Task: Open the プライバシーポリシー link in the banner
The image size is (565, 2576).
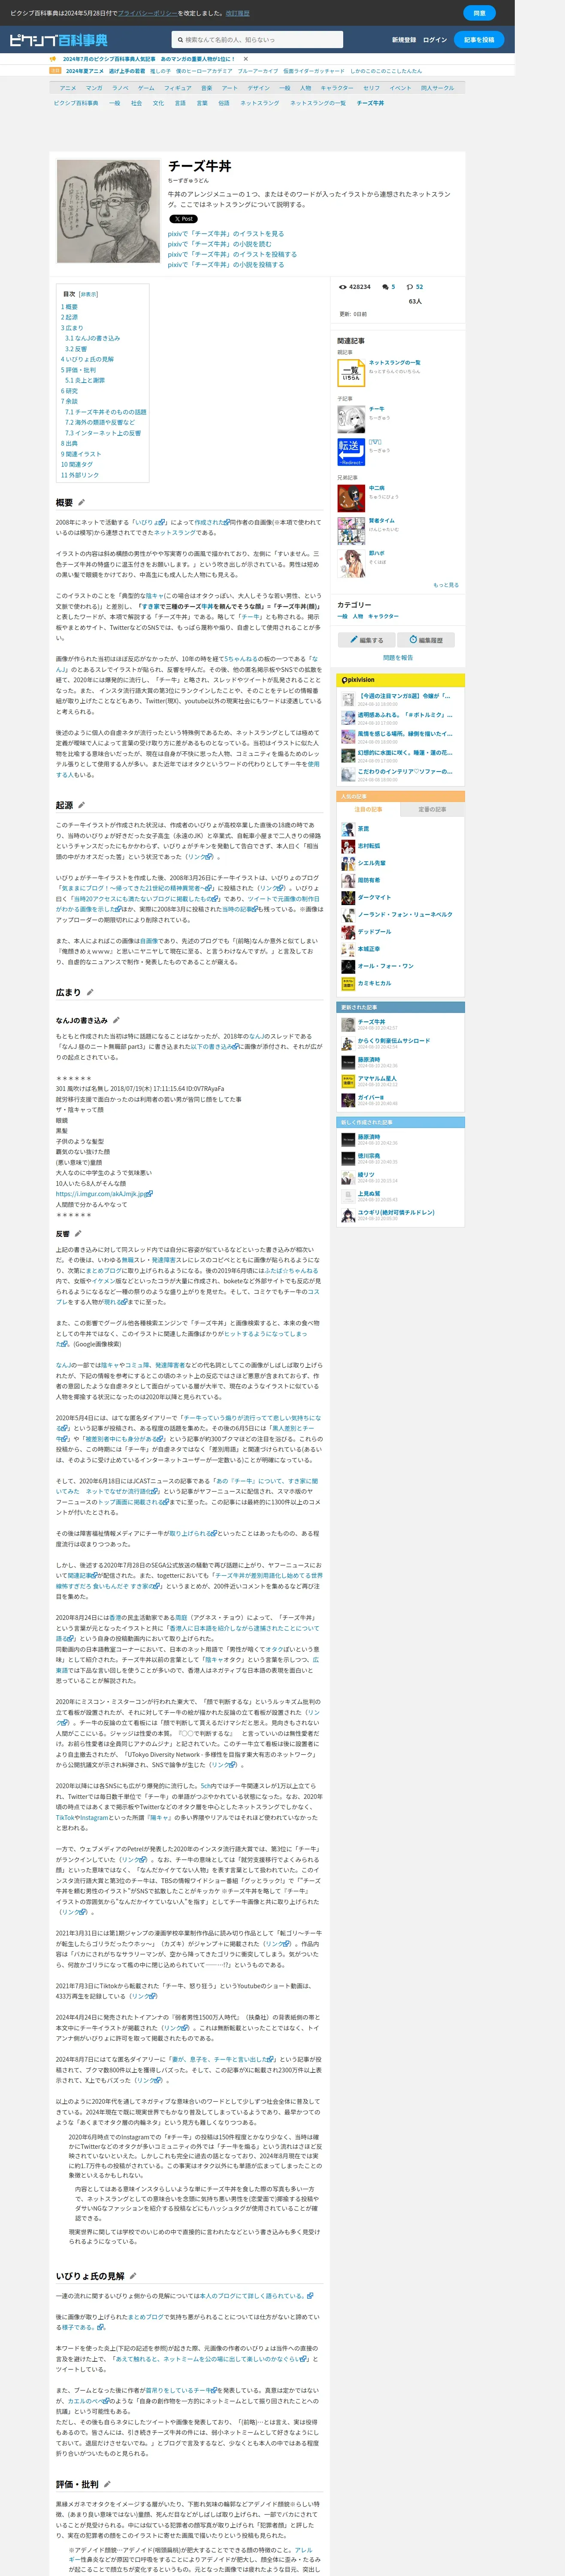Action: pyautogui.click(x=147, y=13)
